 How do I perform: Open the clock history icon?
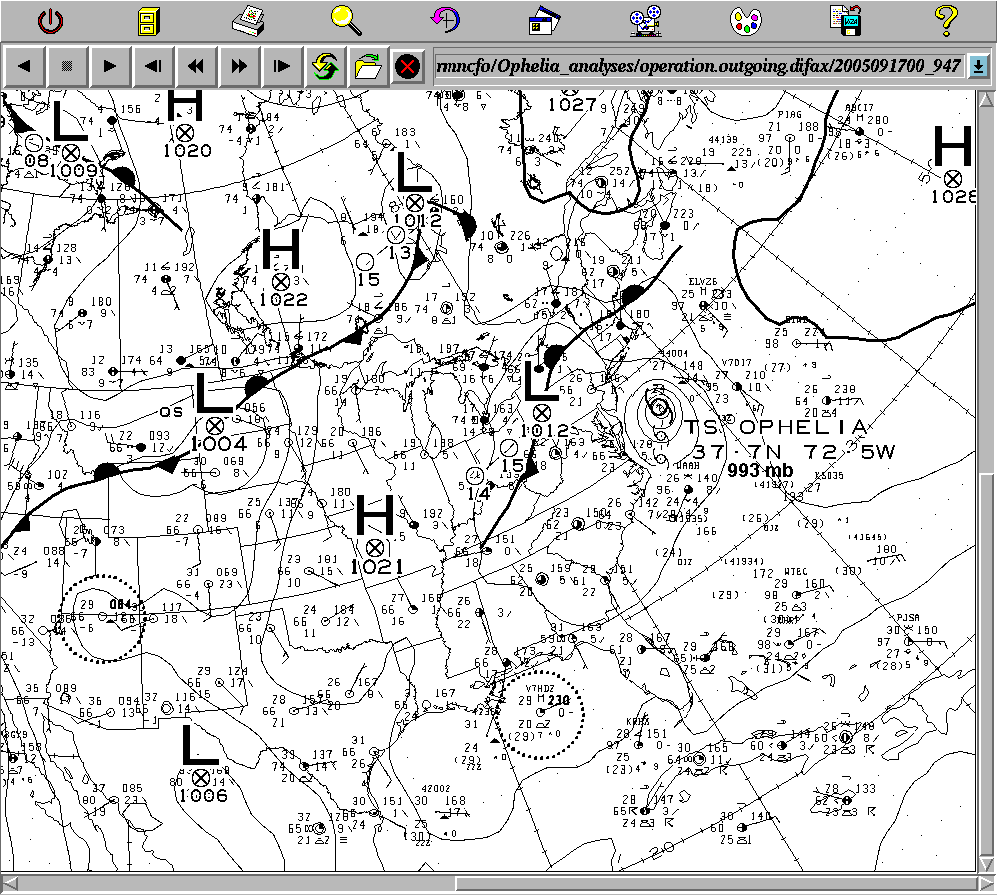(446, 19)
